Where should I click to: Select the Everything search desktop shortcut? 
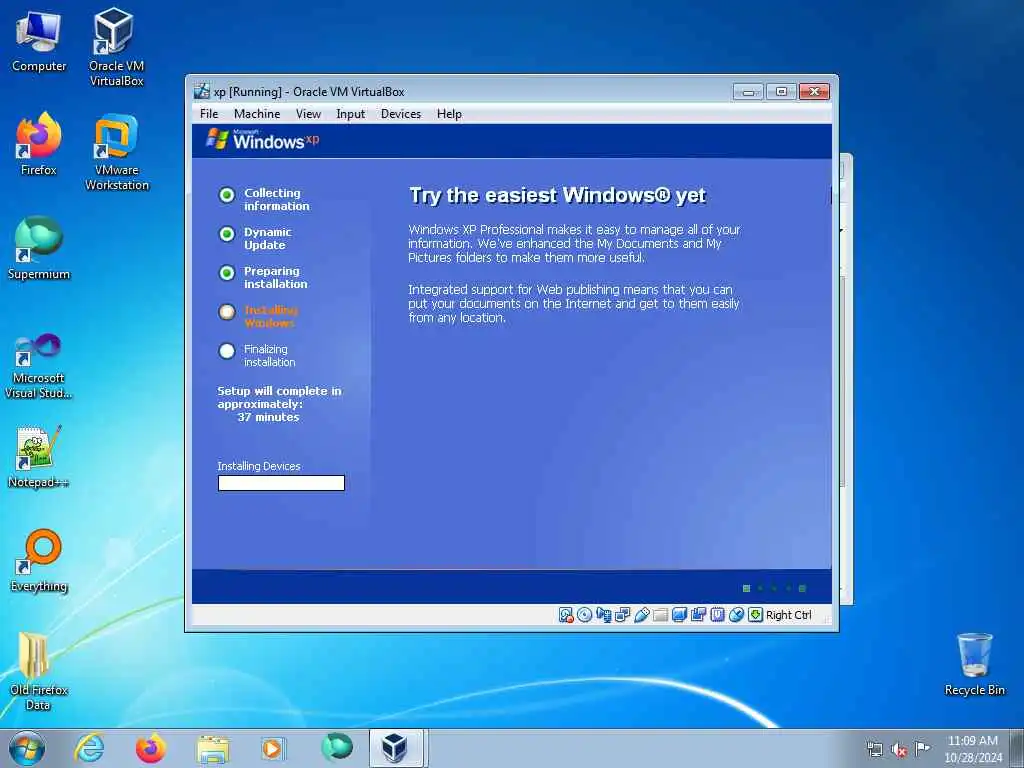39,561
